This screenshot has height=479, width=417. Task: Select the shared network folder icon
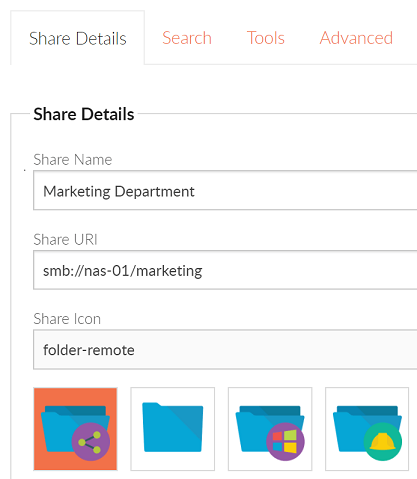pyautogui.click(x=75, y=429)
